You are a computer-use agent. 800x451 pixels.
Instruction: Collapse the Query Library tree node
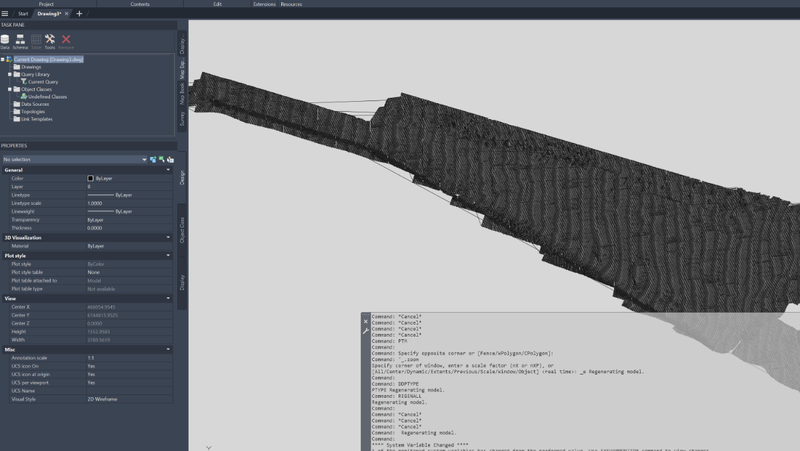(x=10, y=75)
